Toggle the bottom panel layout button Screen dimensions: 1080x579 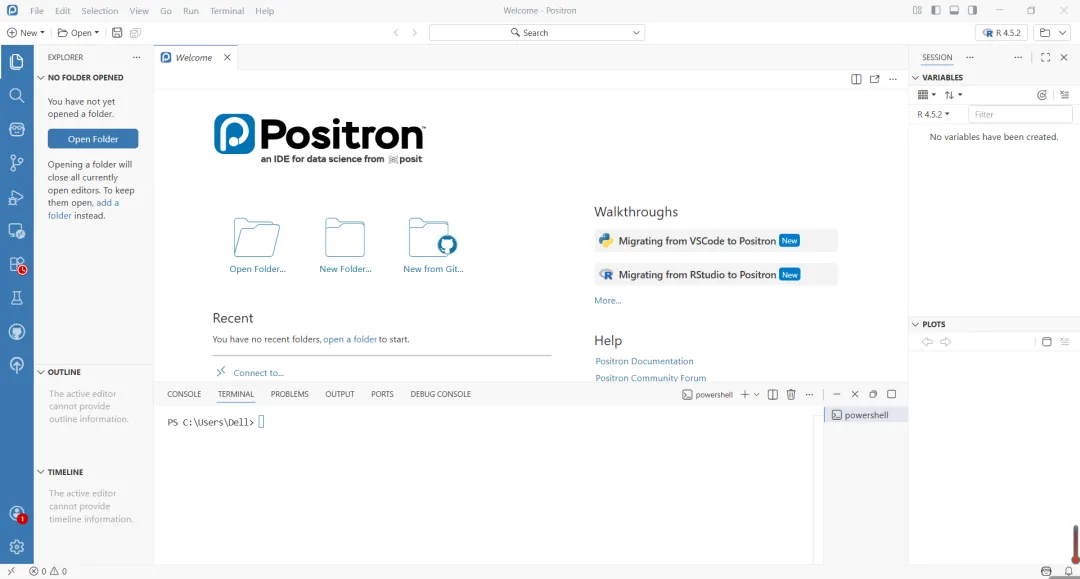(x=954, y=10)
